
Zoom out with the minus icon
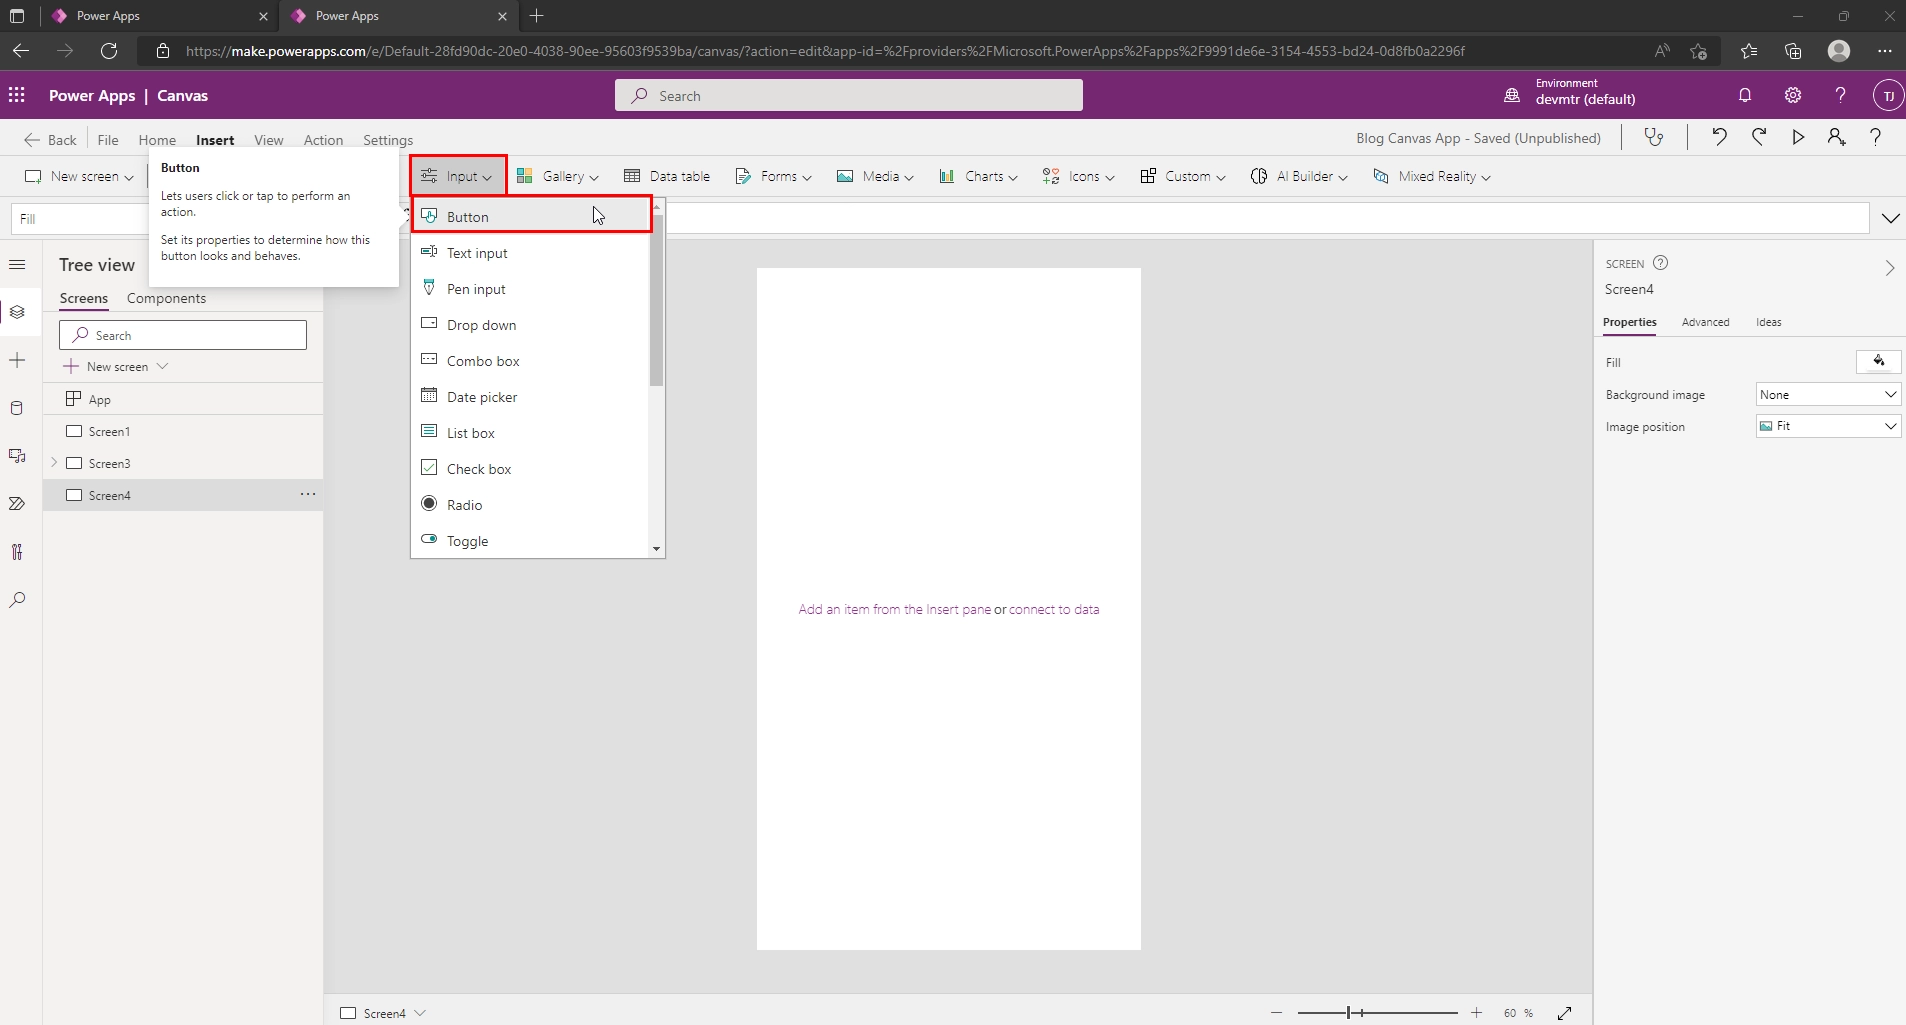1276,1013
